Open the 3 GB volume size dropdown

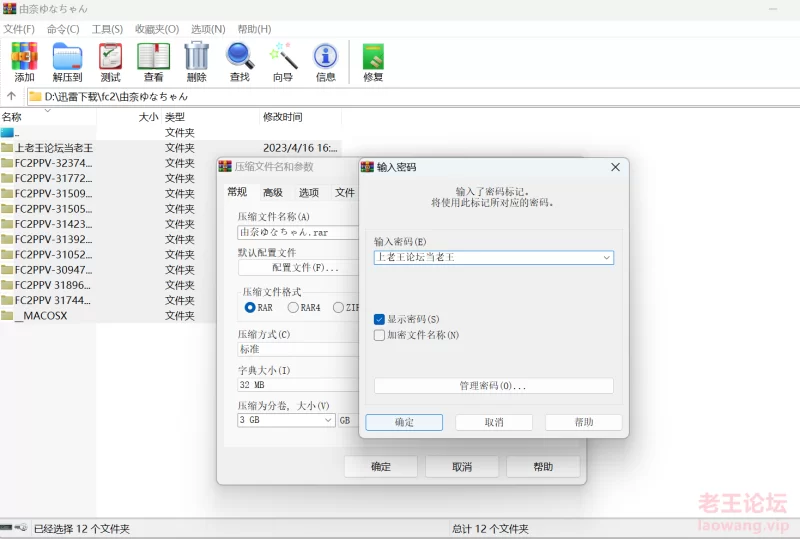[x=328, y=420]
